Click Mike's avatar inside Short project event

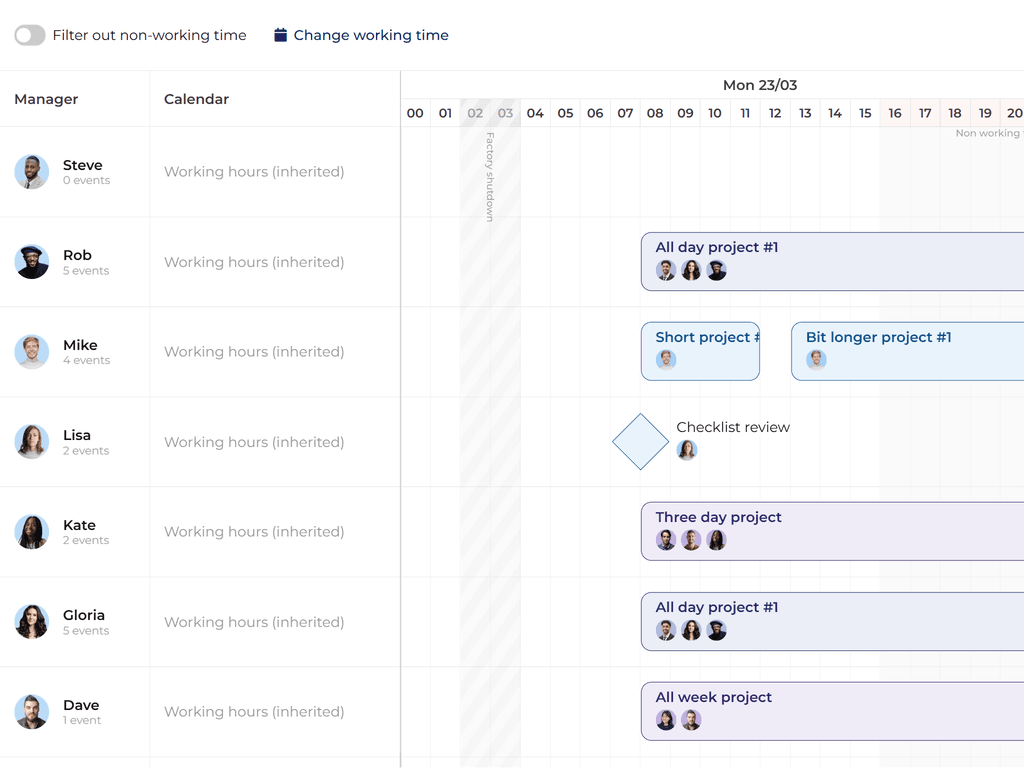(665, 358)
